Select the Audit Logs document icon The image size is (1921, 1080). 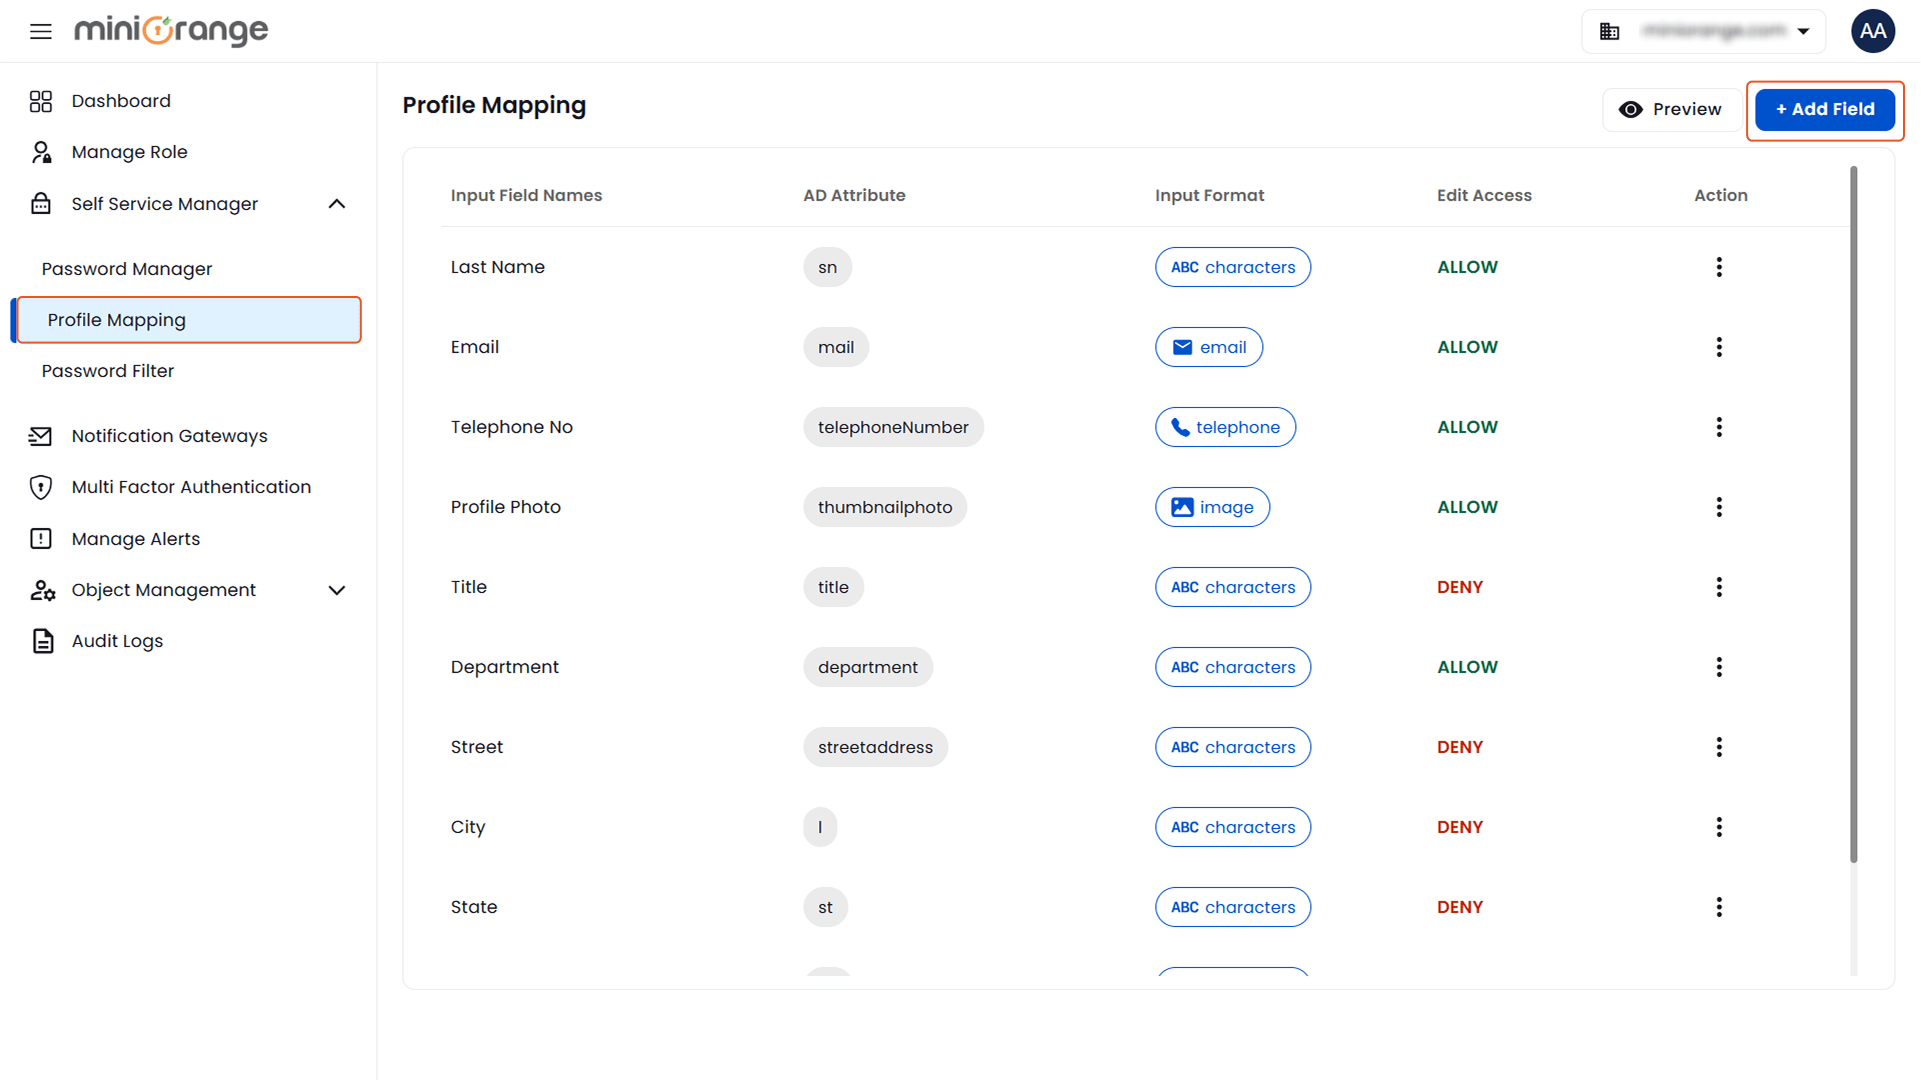(x=41, y=640)
